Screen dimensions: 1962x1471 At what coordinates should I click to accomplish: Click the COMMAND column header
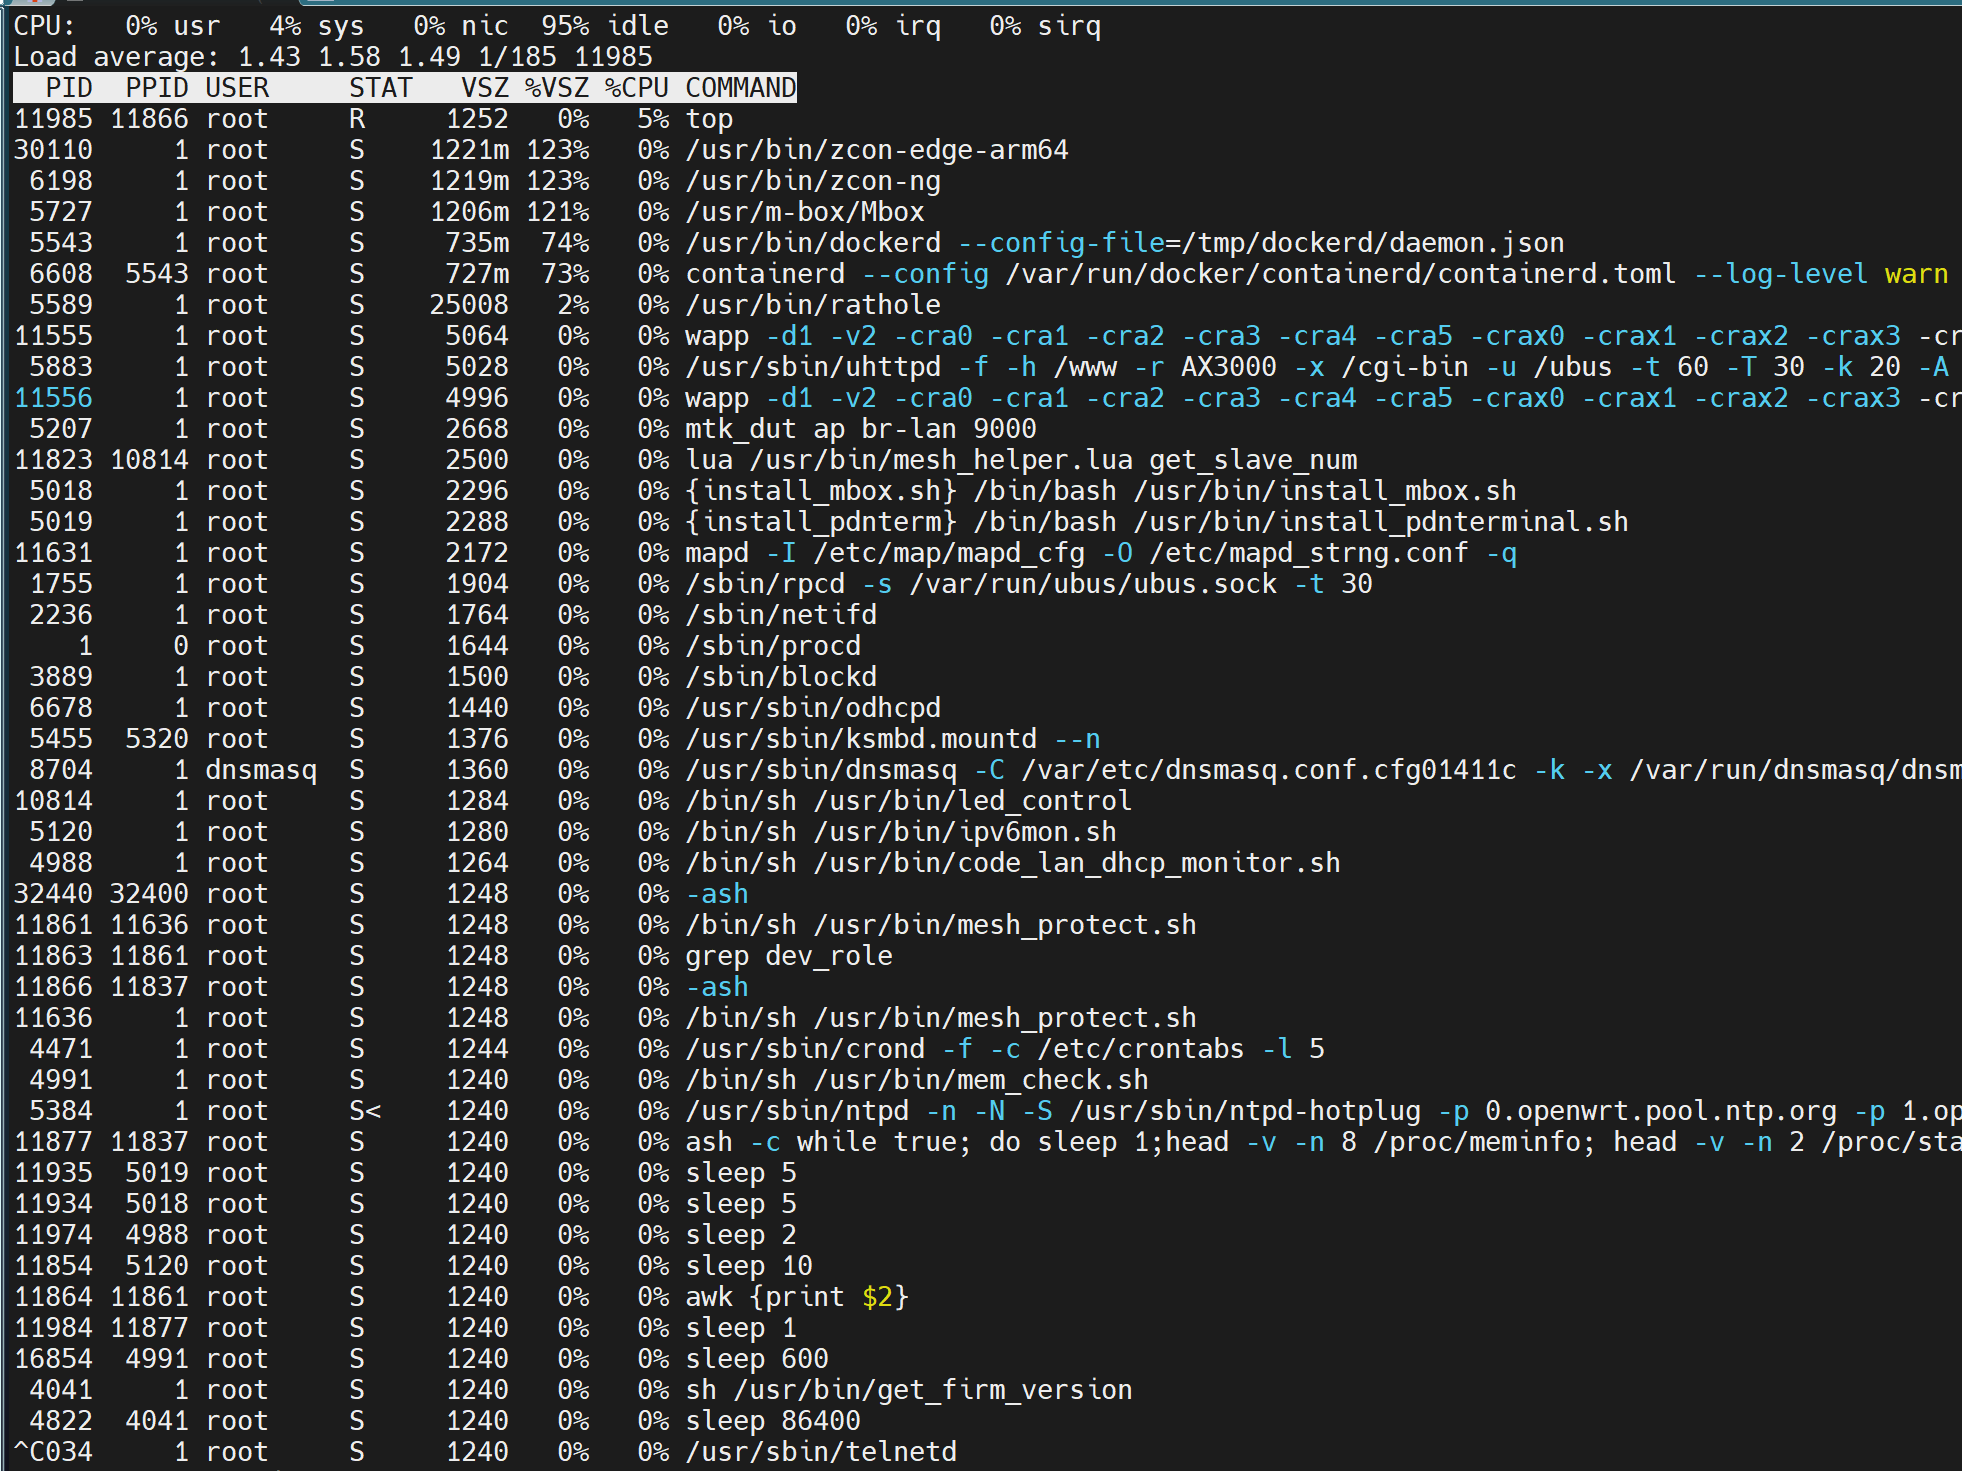click(x=740, y=88)
